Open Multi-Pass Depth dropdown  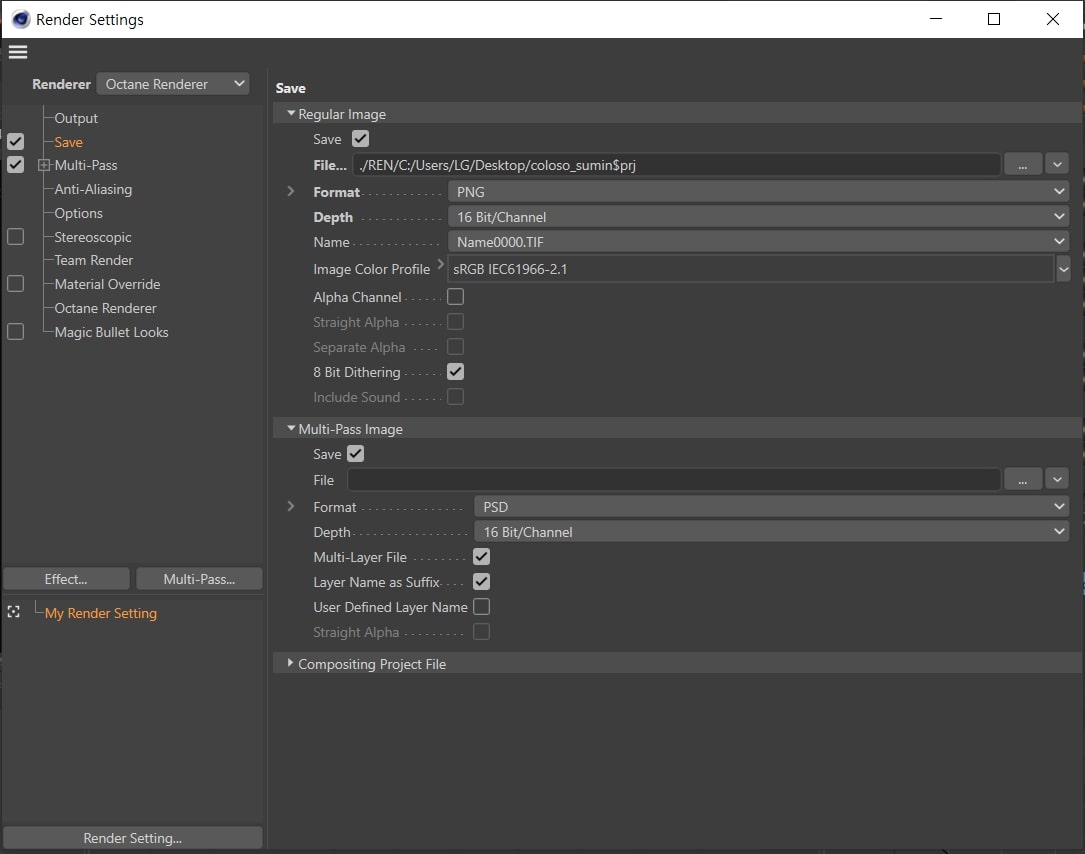coord(772,532)
